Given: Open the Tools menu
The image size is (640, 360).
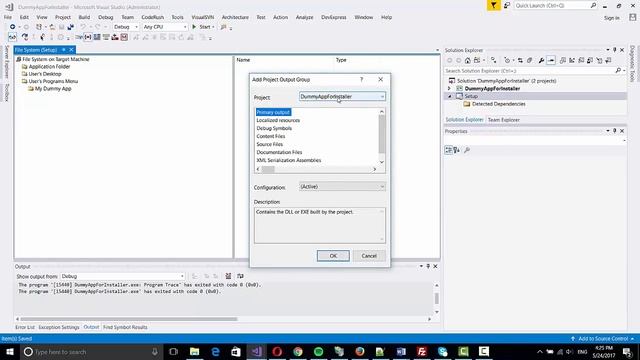Looking at the screenshot, I should tap(177, 17).
